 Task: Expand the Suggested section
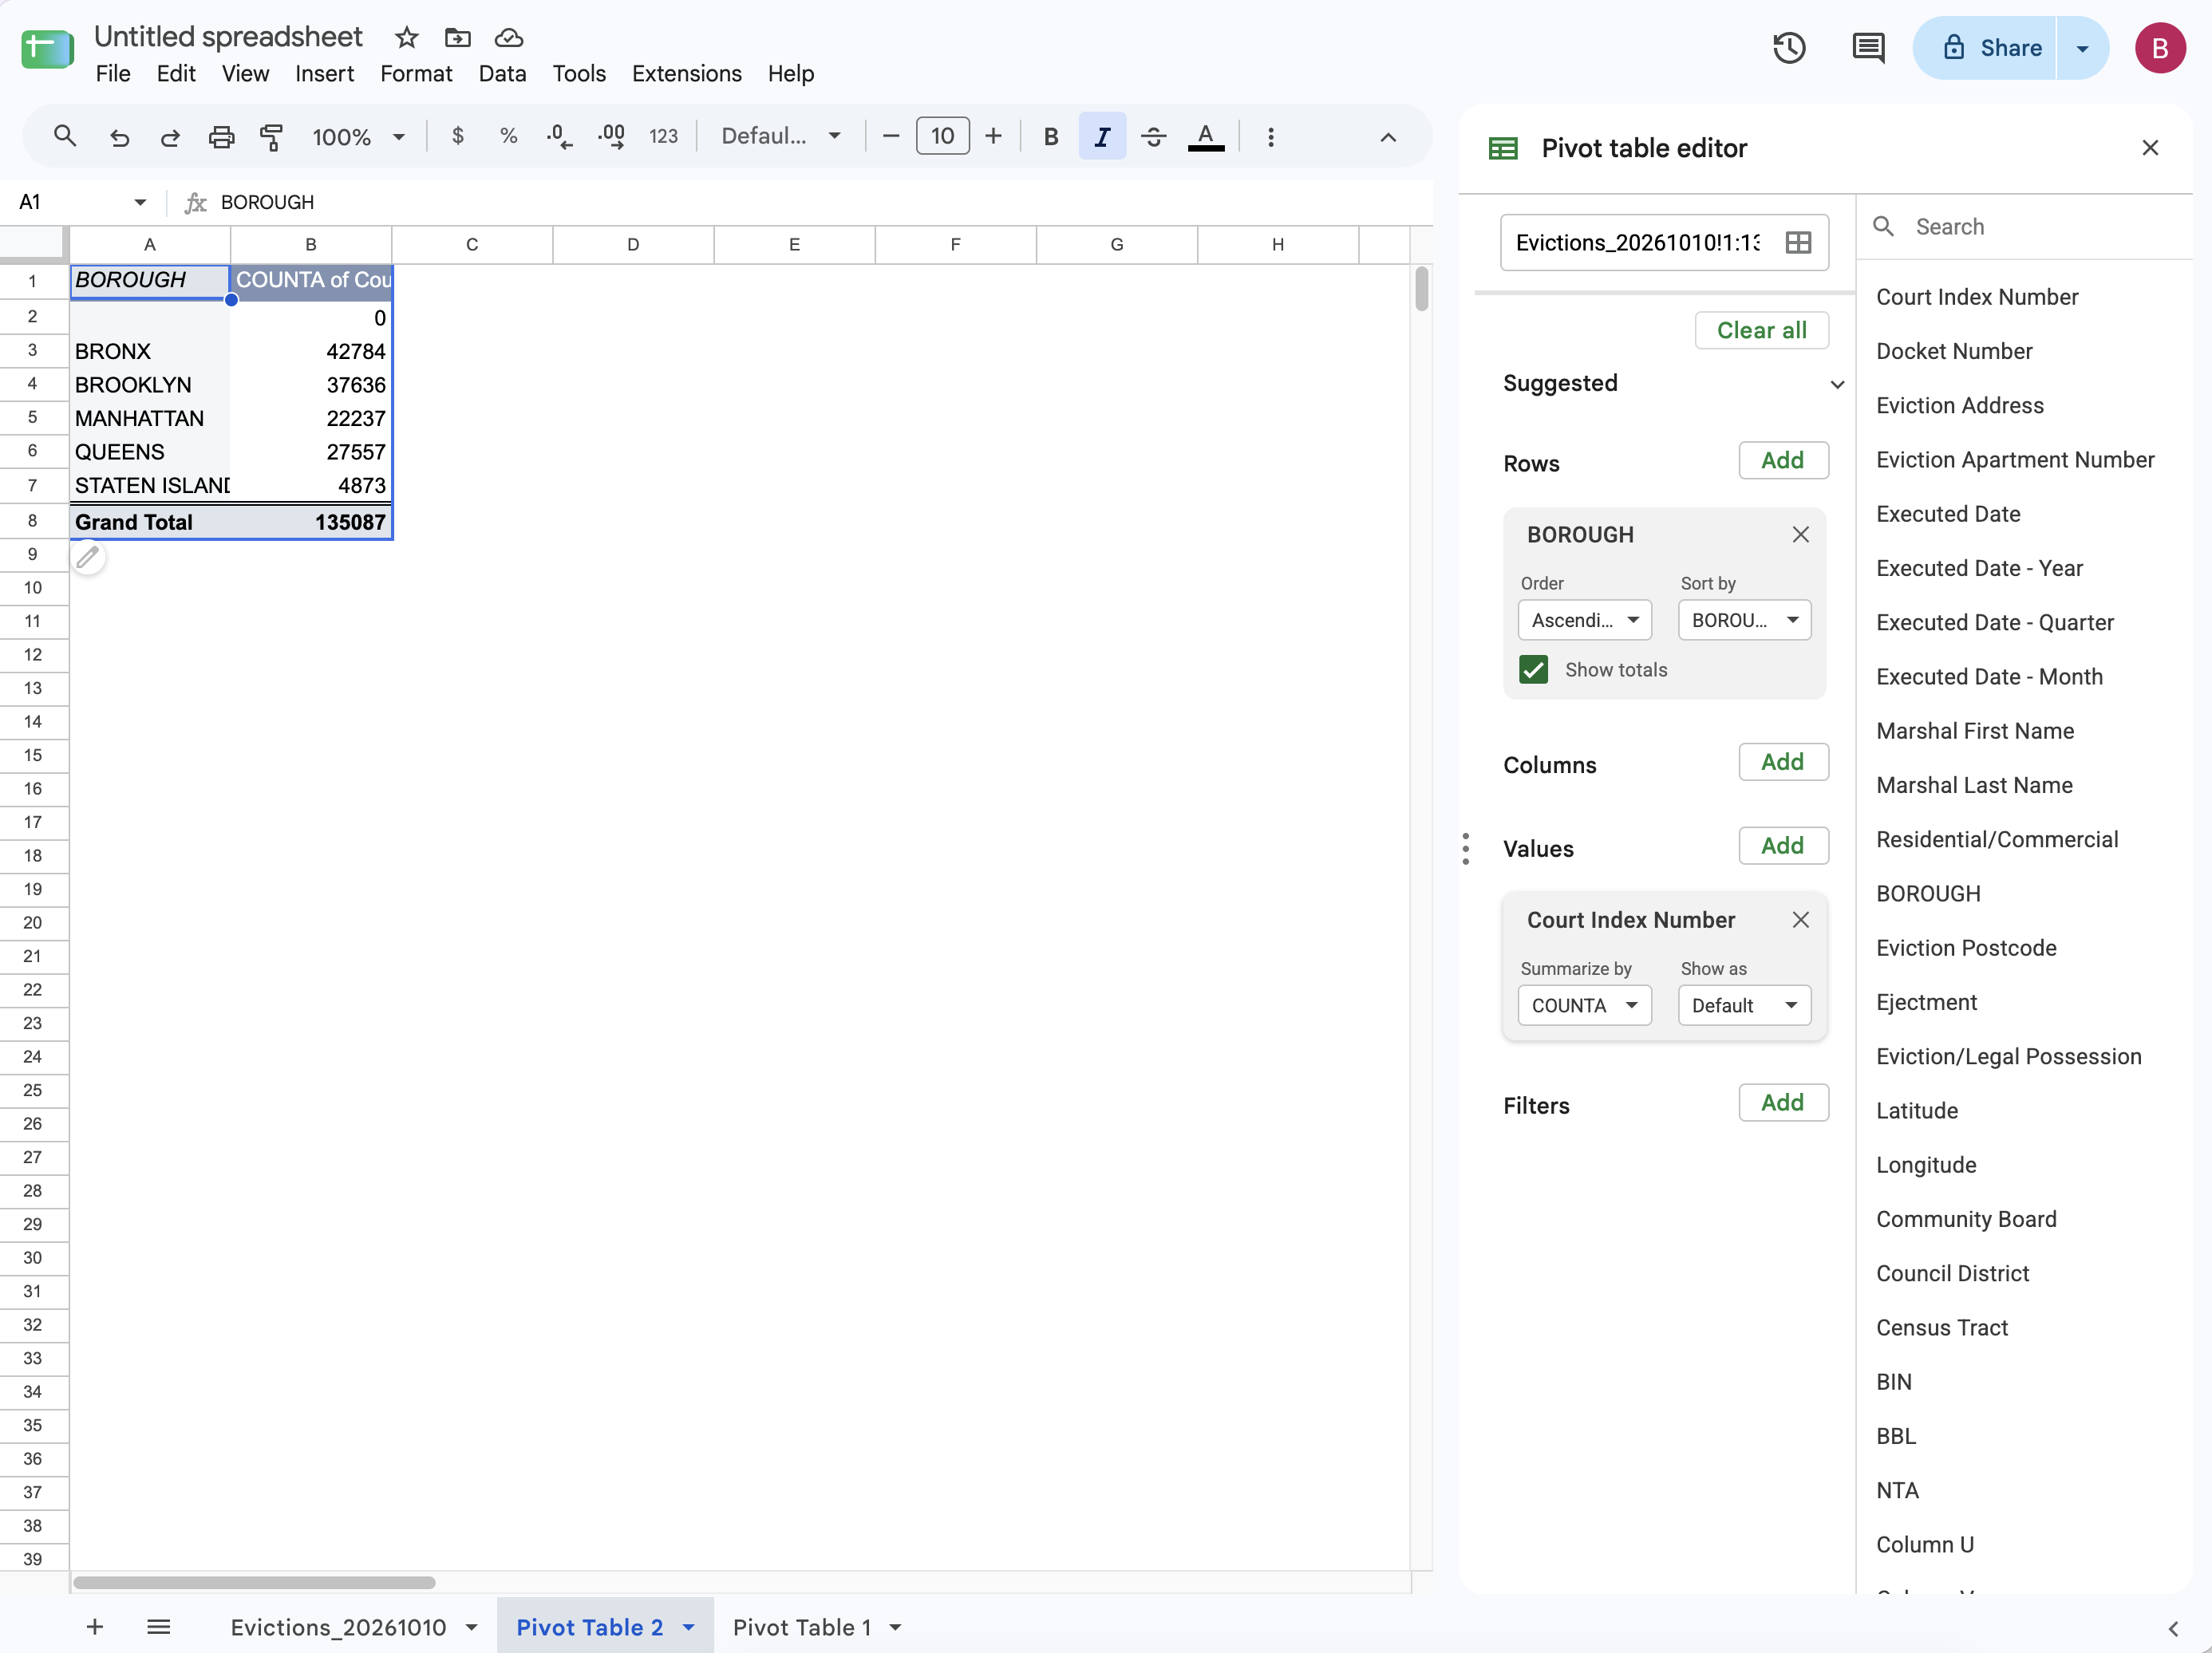coord(1836,384)
